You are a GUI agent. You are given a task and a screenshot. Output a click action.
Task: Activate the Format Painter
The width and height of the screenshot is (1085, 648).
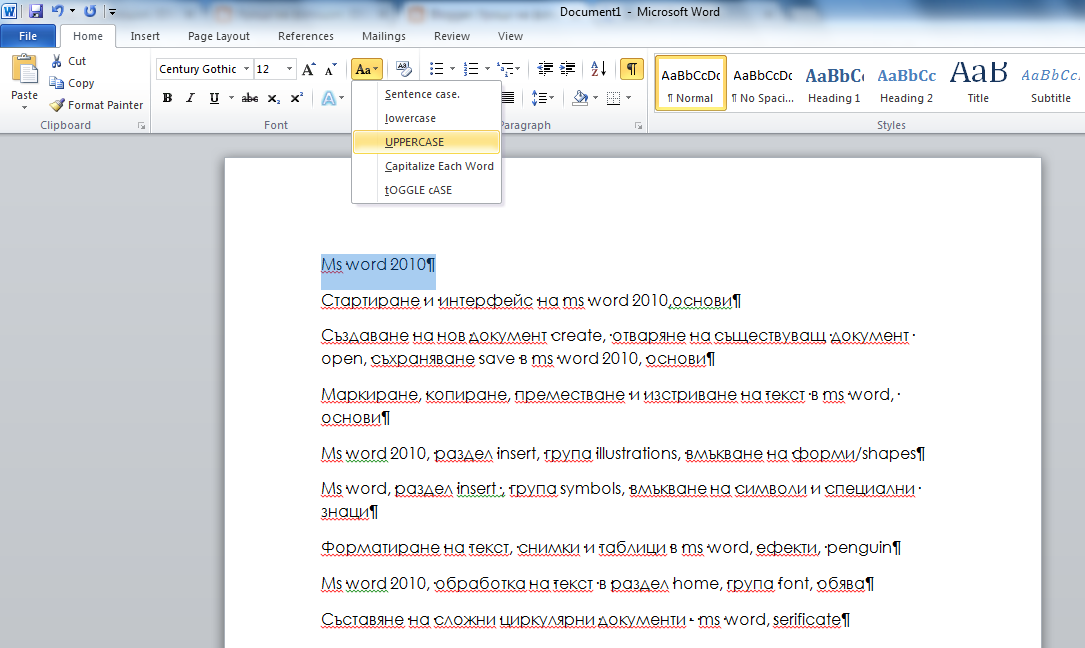tap(96, 105)
